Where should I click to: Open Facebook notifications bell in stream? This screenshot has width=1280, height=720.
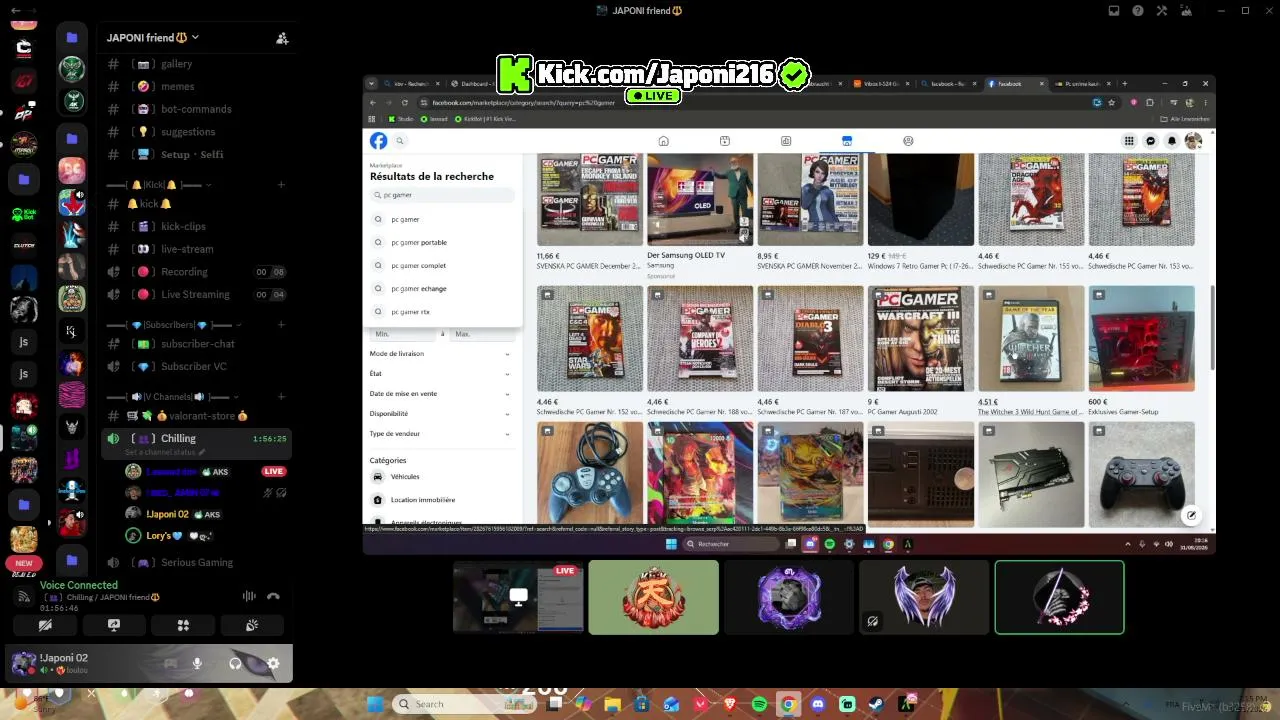pos(1172,141)
